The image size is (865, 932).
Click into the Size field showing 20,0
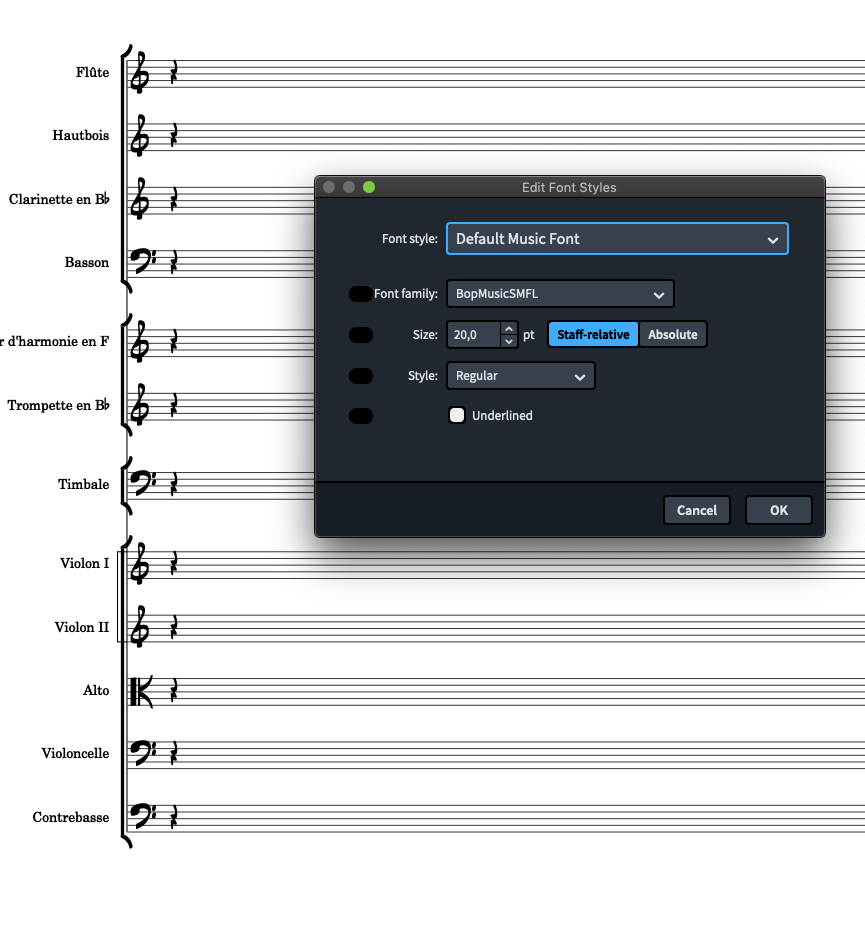(x=473, y=335)
